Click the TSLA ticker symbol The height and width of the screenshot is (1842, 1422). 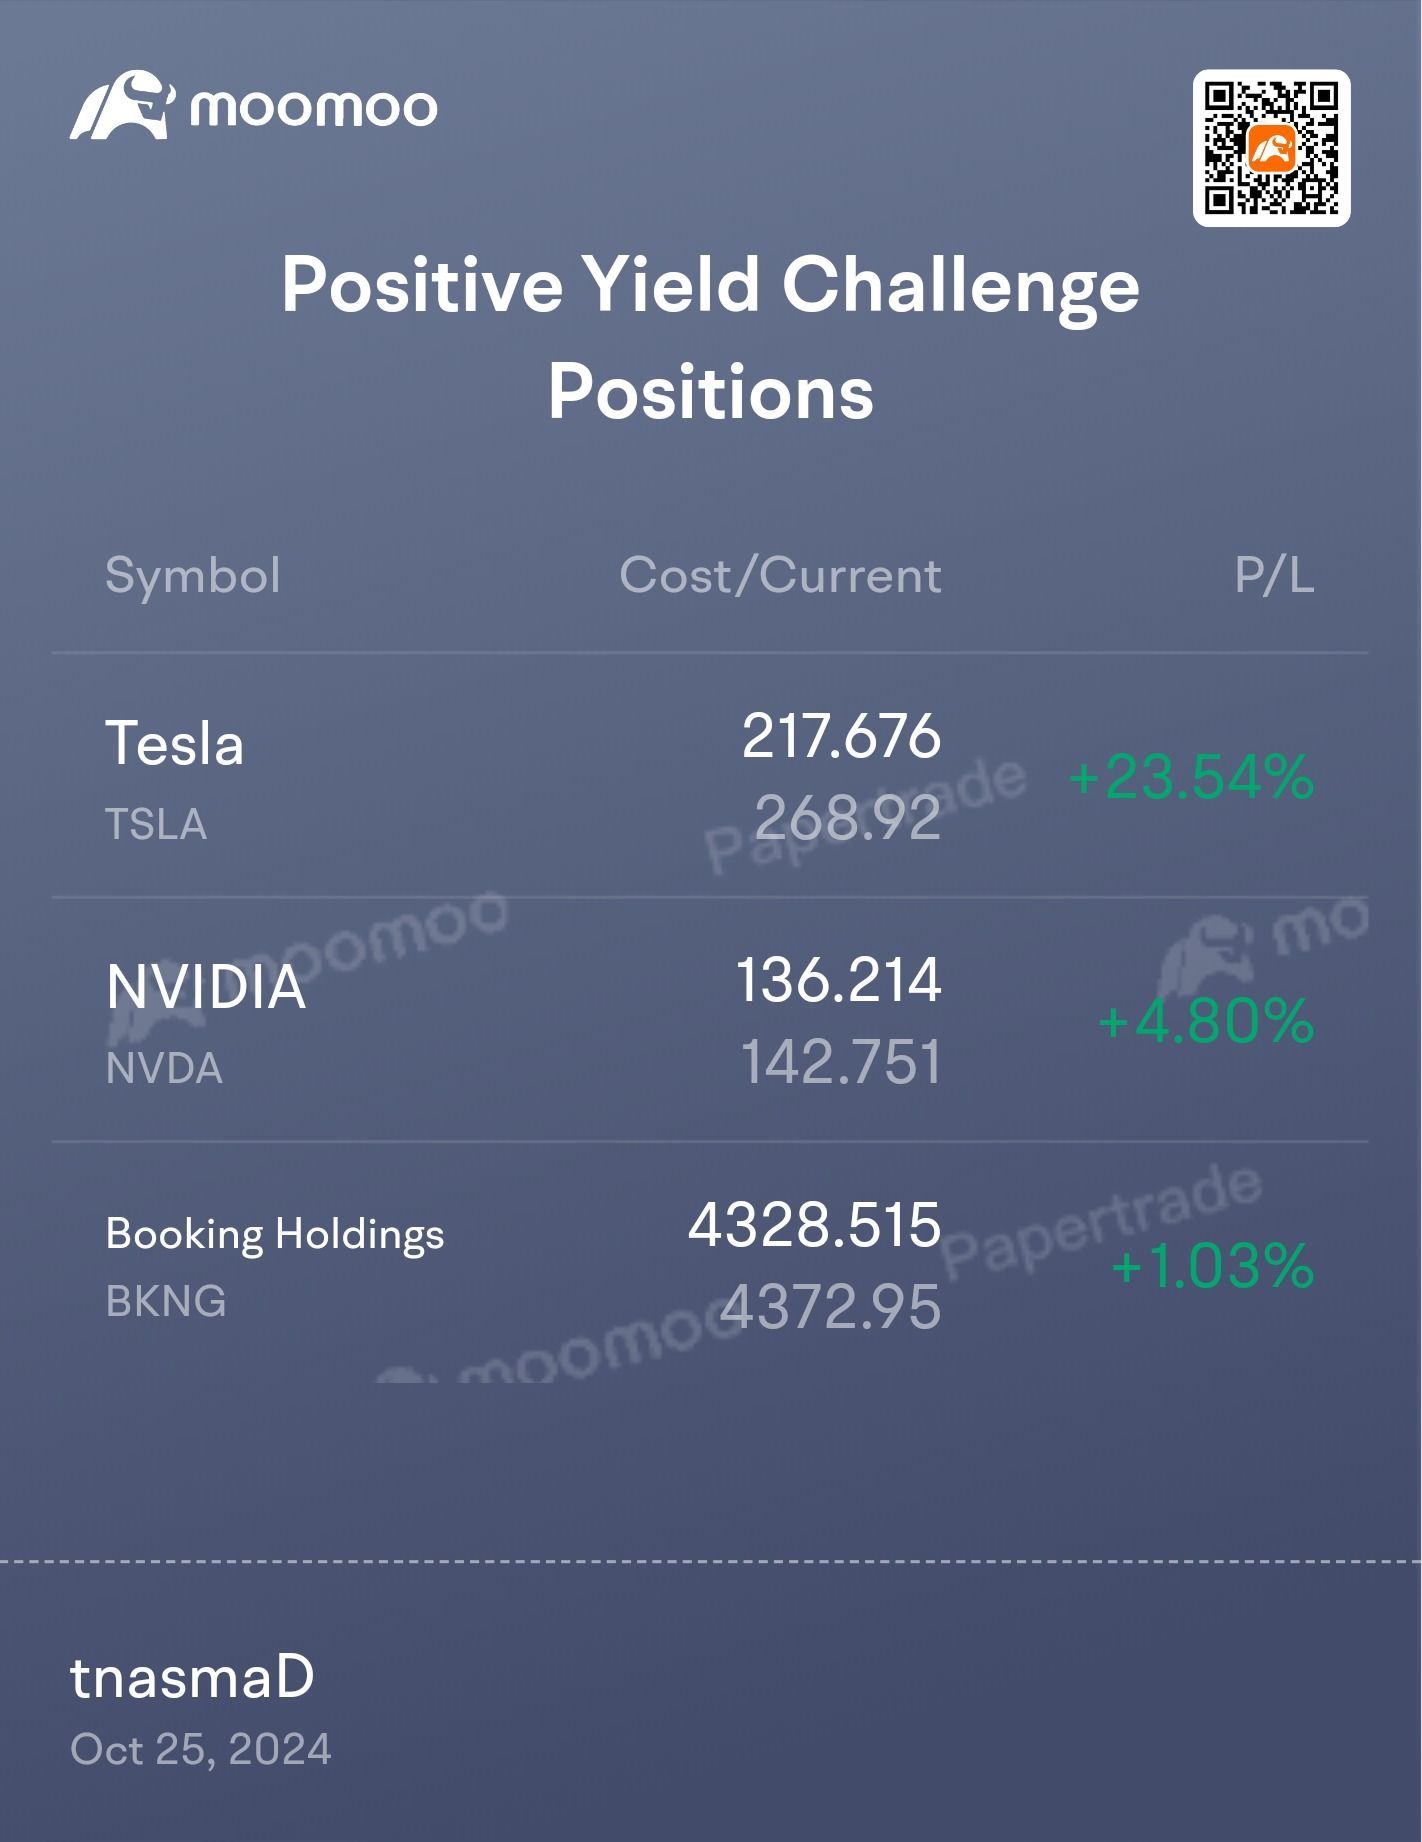(x=156, y=825)
